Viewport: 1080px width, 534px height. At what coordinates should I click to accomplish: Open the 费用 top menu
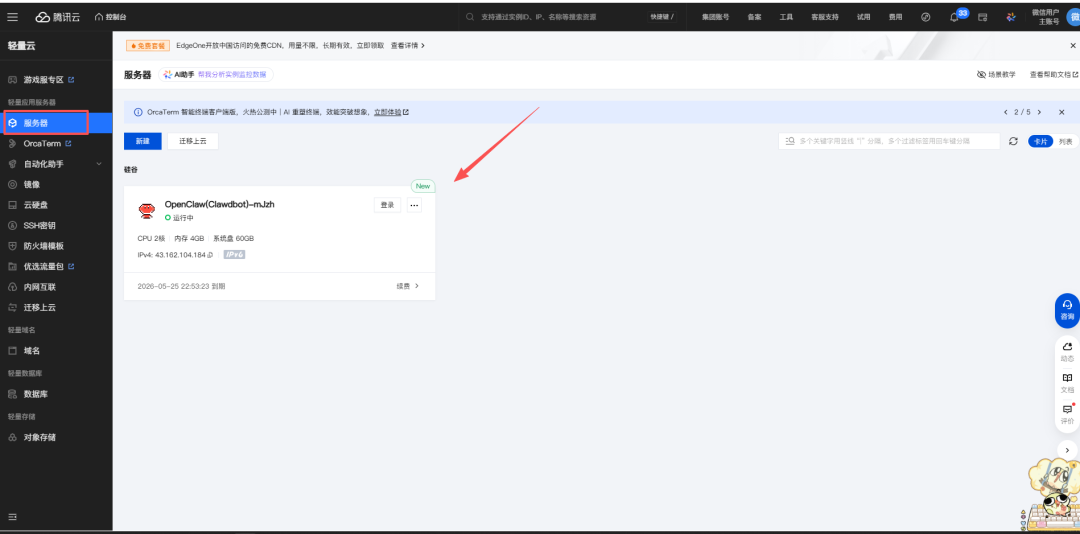click(x=895, y=17)
